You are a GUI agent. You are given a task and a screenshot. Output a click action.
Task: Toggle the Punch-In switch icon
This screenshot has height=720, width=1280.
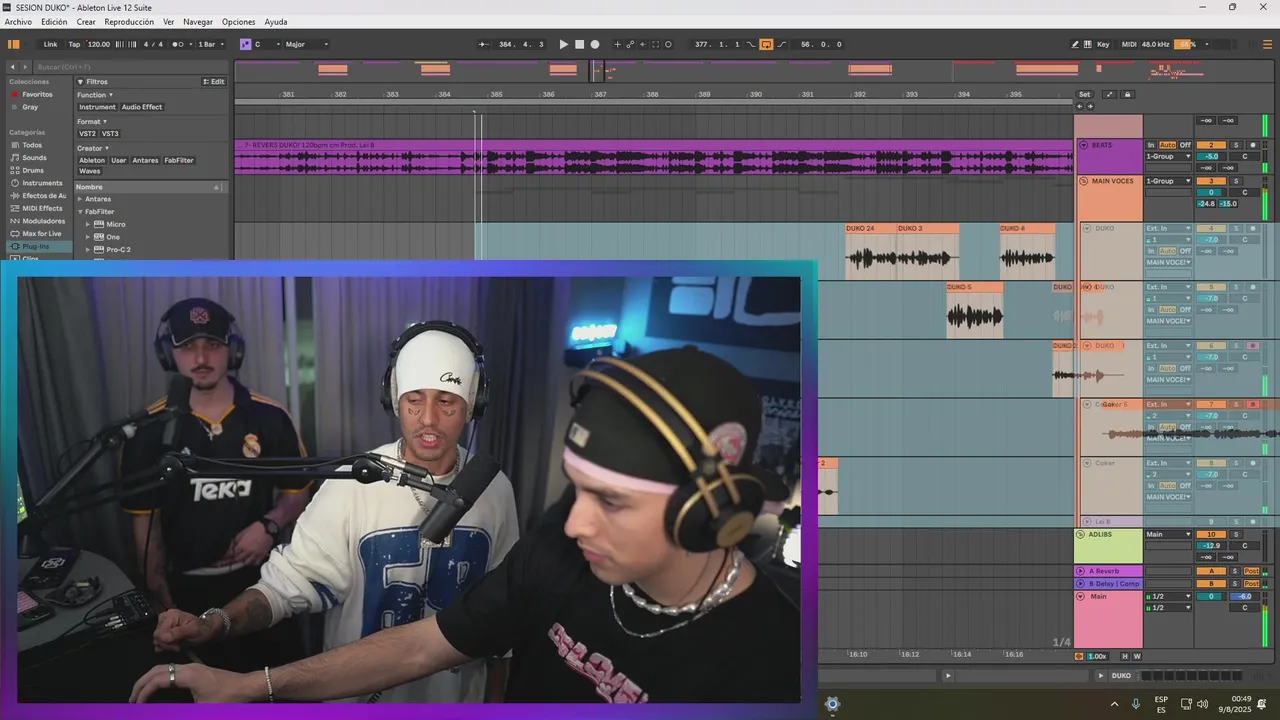[752, 44]
